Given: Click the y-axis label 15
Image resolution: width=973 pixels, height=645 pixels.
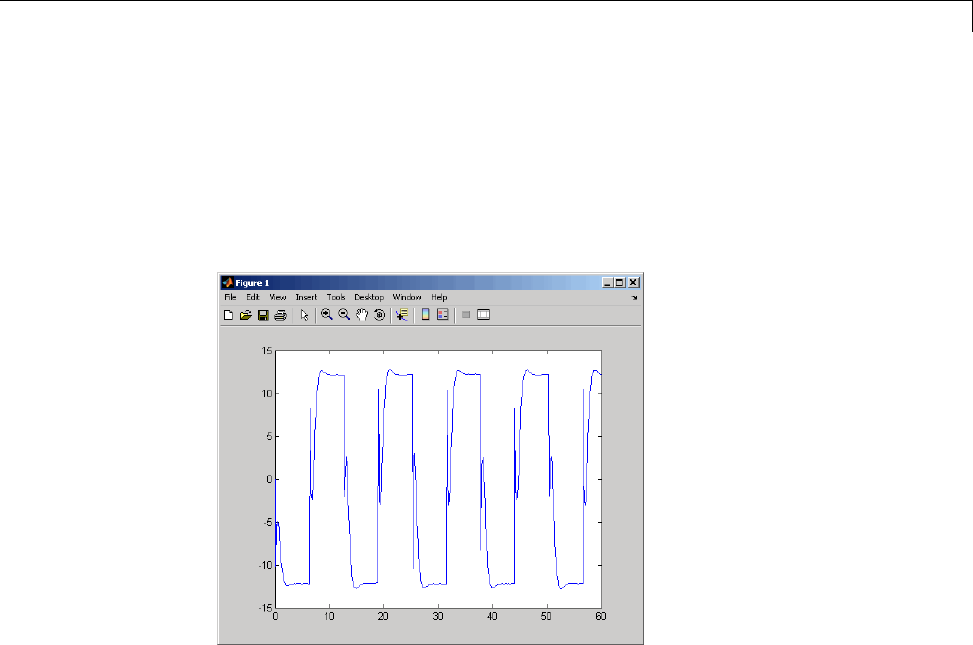Looking at the screenshot, I should point(267,351).
